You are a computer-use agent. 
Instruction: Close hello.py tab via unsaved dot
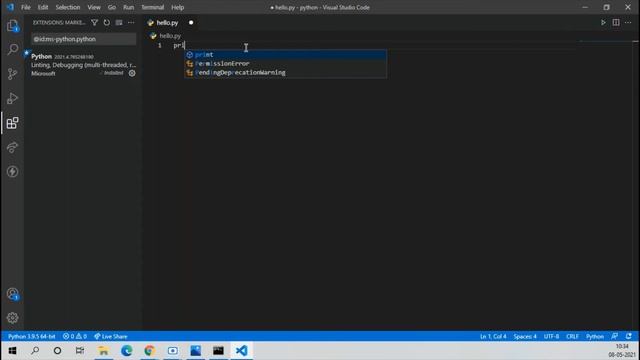pyautogui.click(x=191, y=23)
